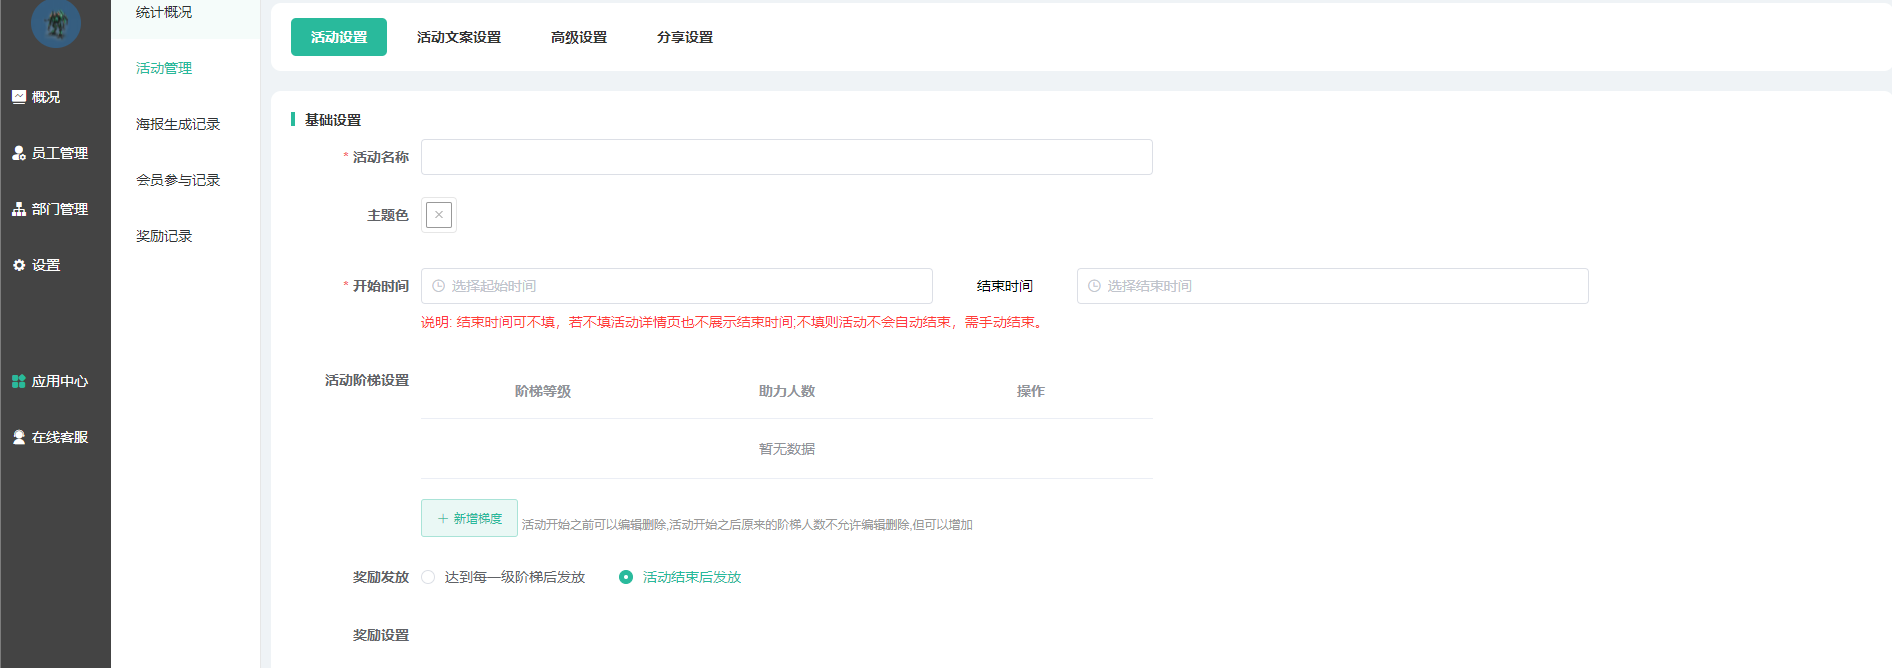Open the 主题色 color picker swatch
The width and height of the screenshot is (1892, 668).
click(439, 215)
